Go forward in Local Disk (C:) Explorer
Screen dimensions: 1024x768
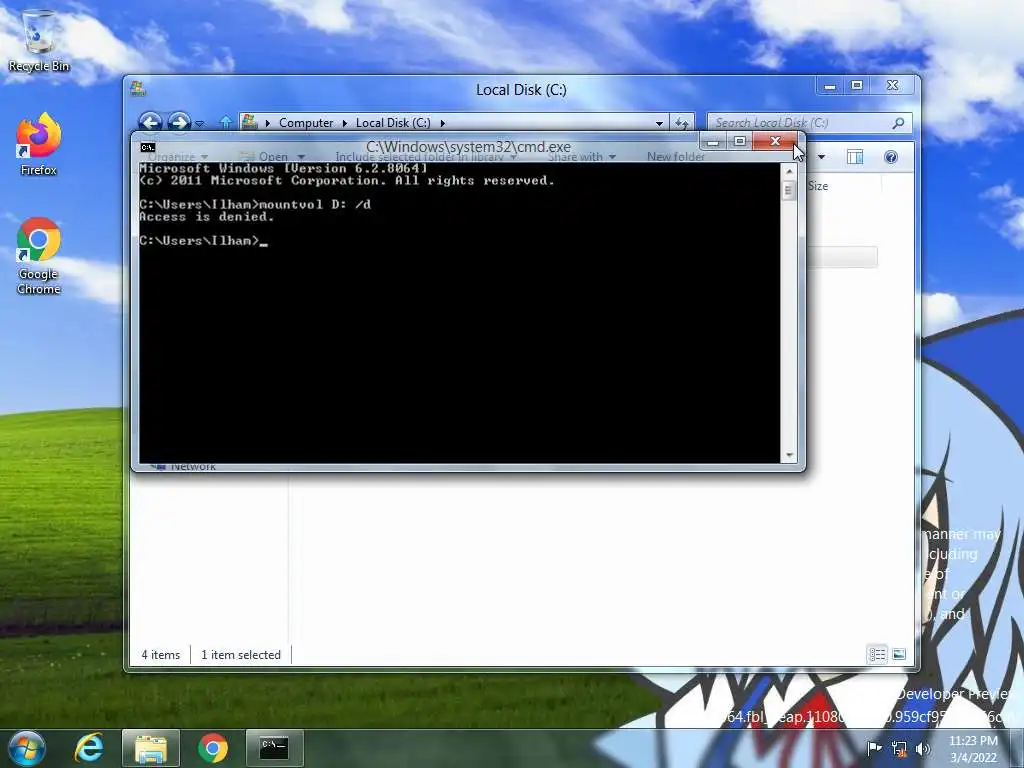click(x=179, y=122)
